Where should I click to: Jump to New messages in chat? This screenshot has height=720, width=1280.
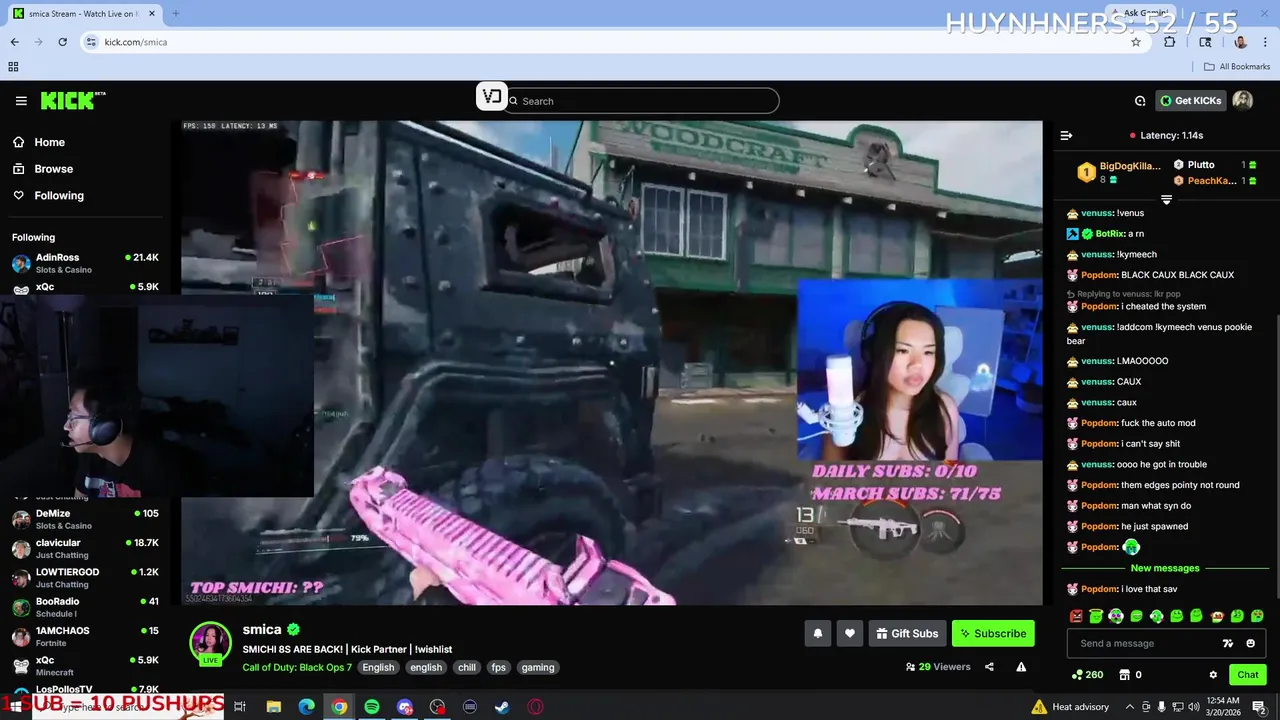click(1165, 568)
